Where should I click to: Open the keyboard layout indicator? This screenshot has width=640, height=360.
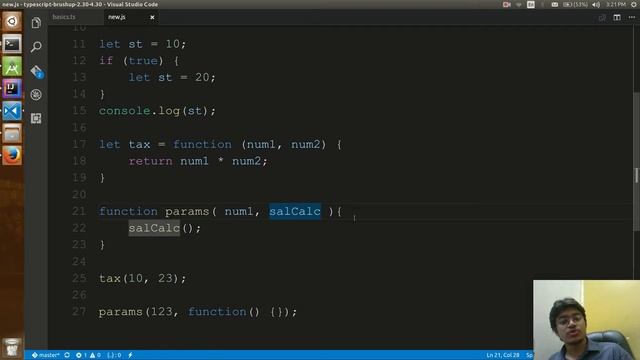[531, 4]
